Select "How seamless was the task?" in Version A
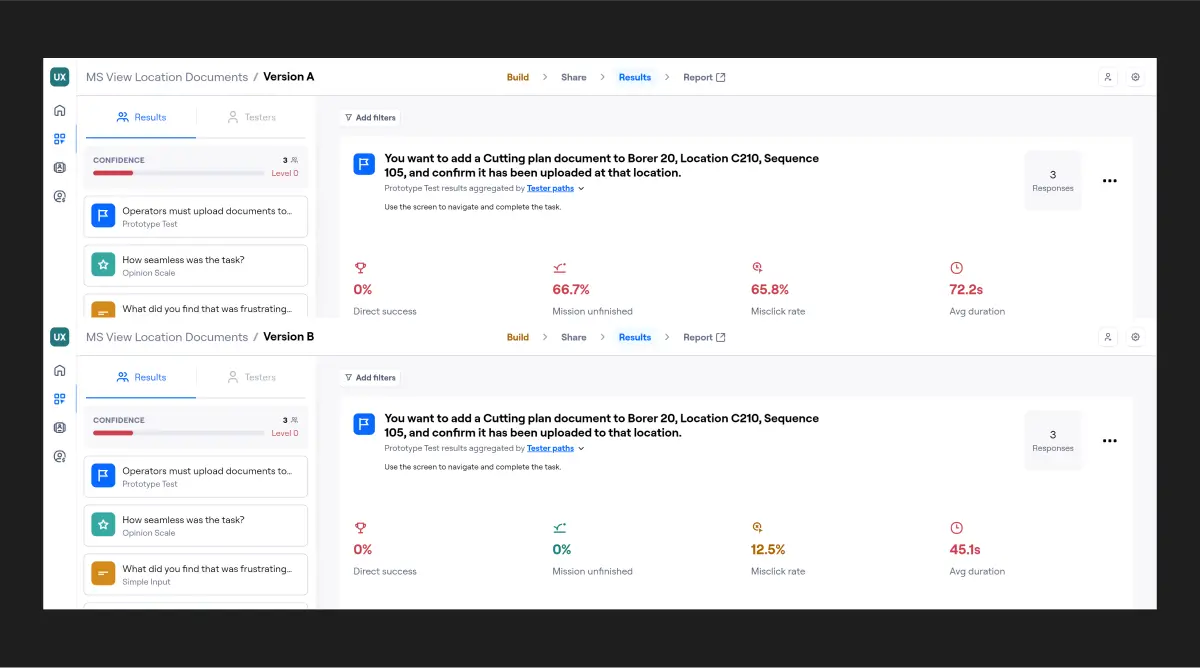1200x668 pixels. [196, 265]
